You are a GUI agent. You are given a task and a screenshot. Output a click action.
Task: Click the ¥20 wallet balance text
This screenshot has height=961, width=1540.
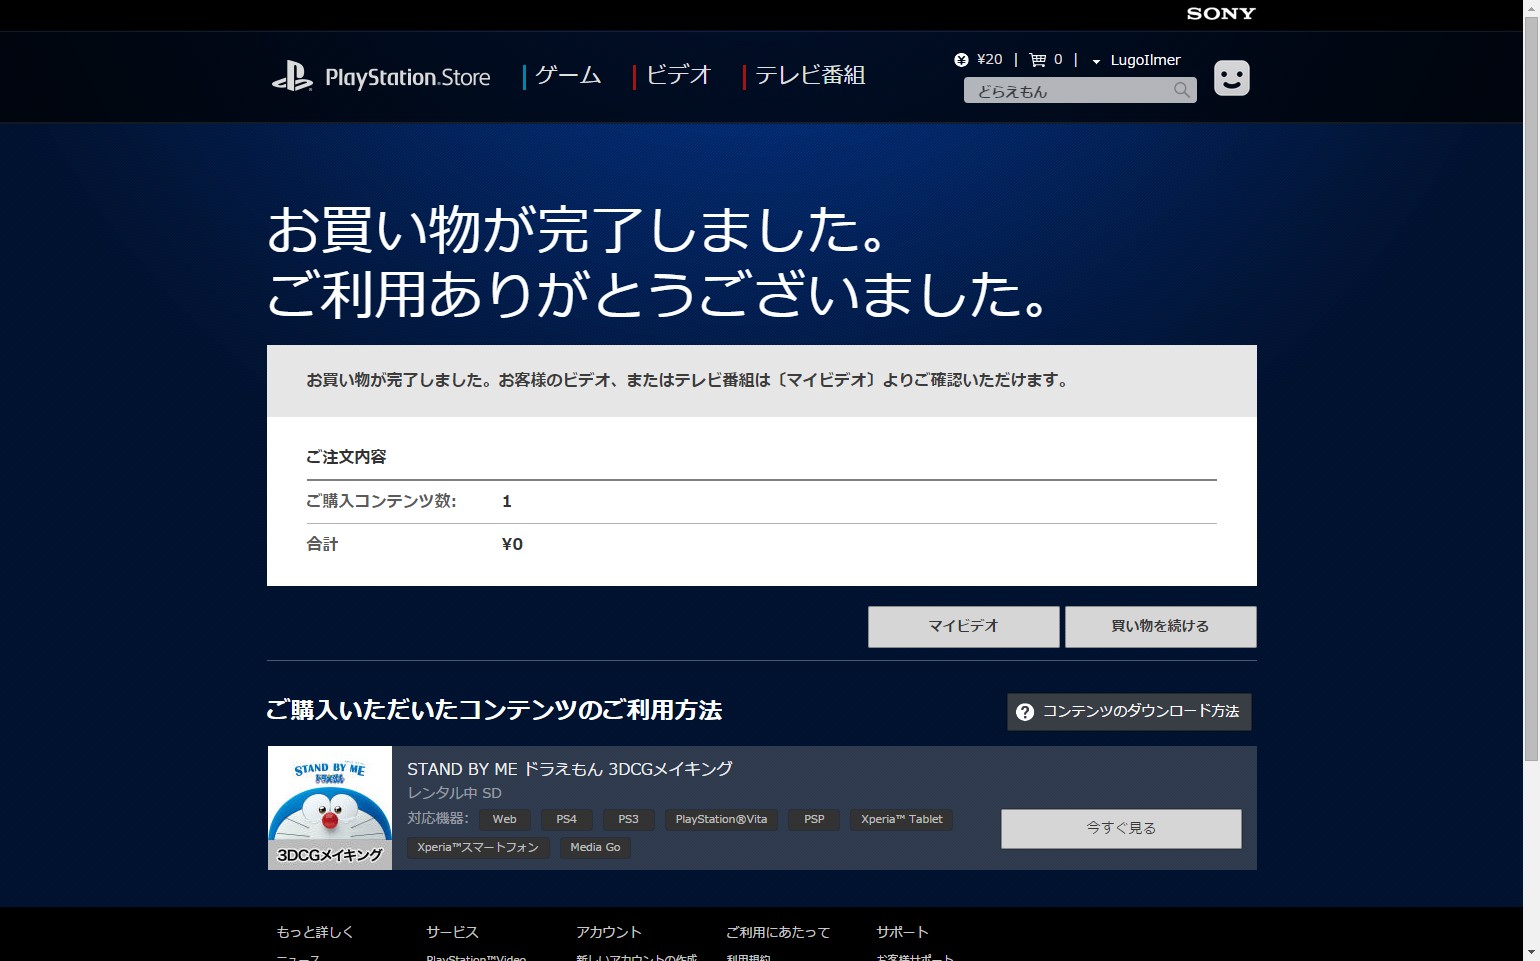click(990, 60)
